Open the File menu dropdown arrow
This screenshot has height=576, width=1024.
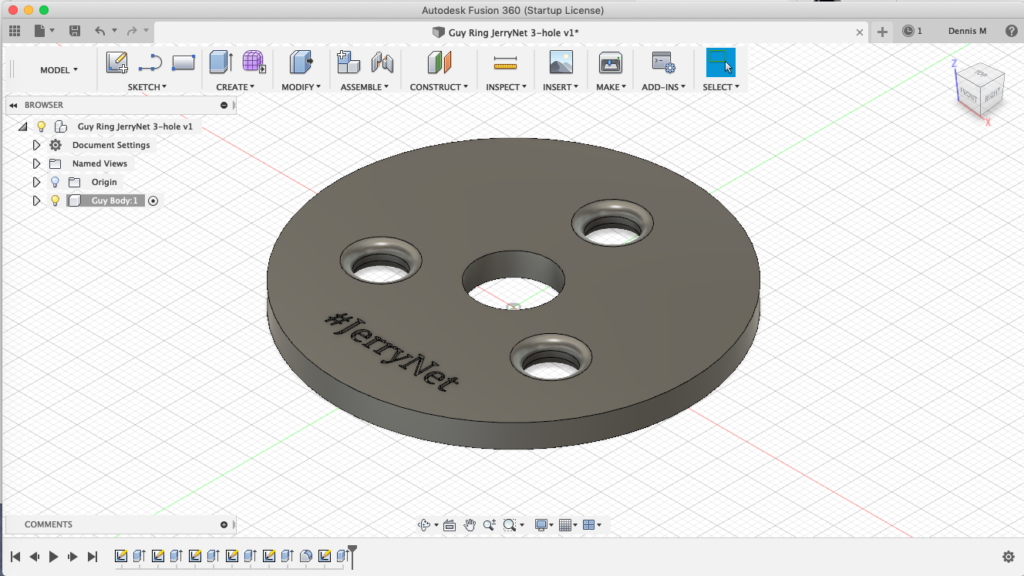52,31
